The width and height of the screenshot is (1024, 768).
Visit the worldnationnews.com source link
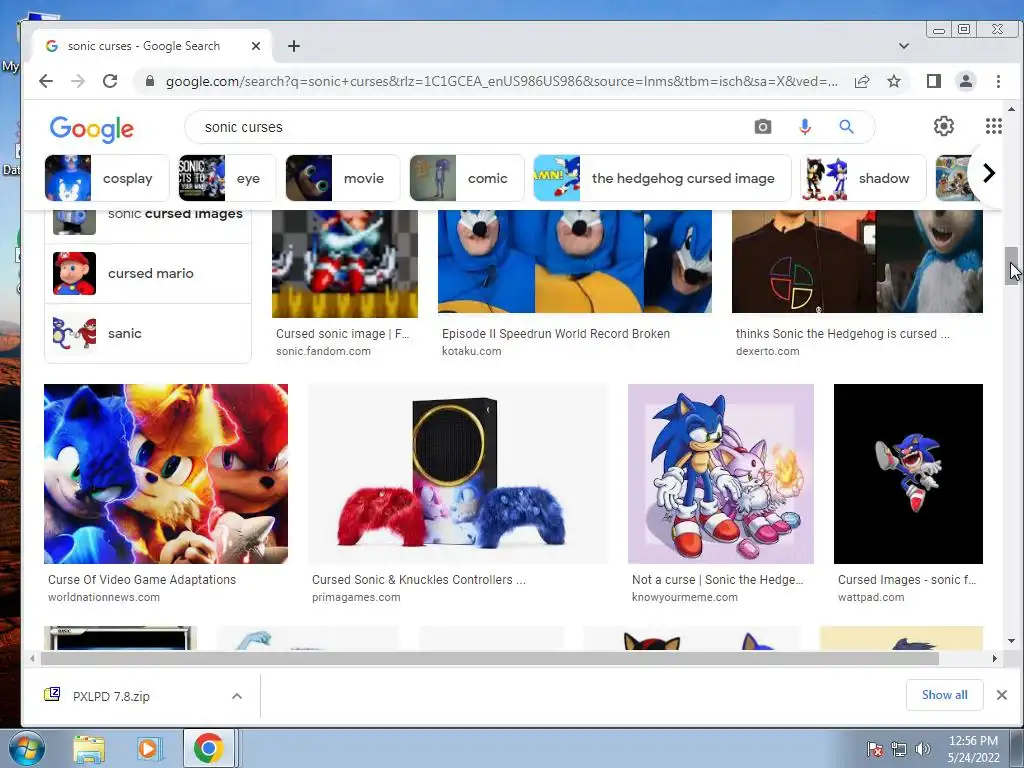pyautogui.click(x=104, y=598)
